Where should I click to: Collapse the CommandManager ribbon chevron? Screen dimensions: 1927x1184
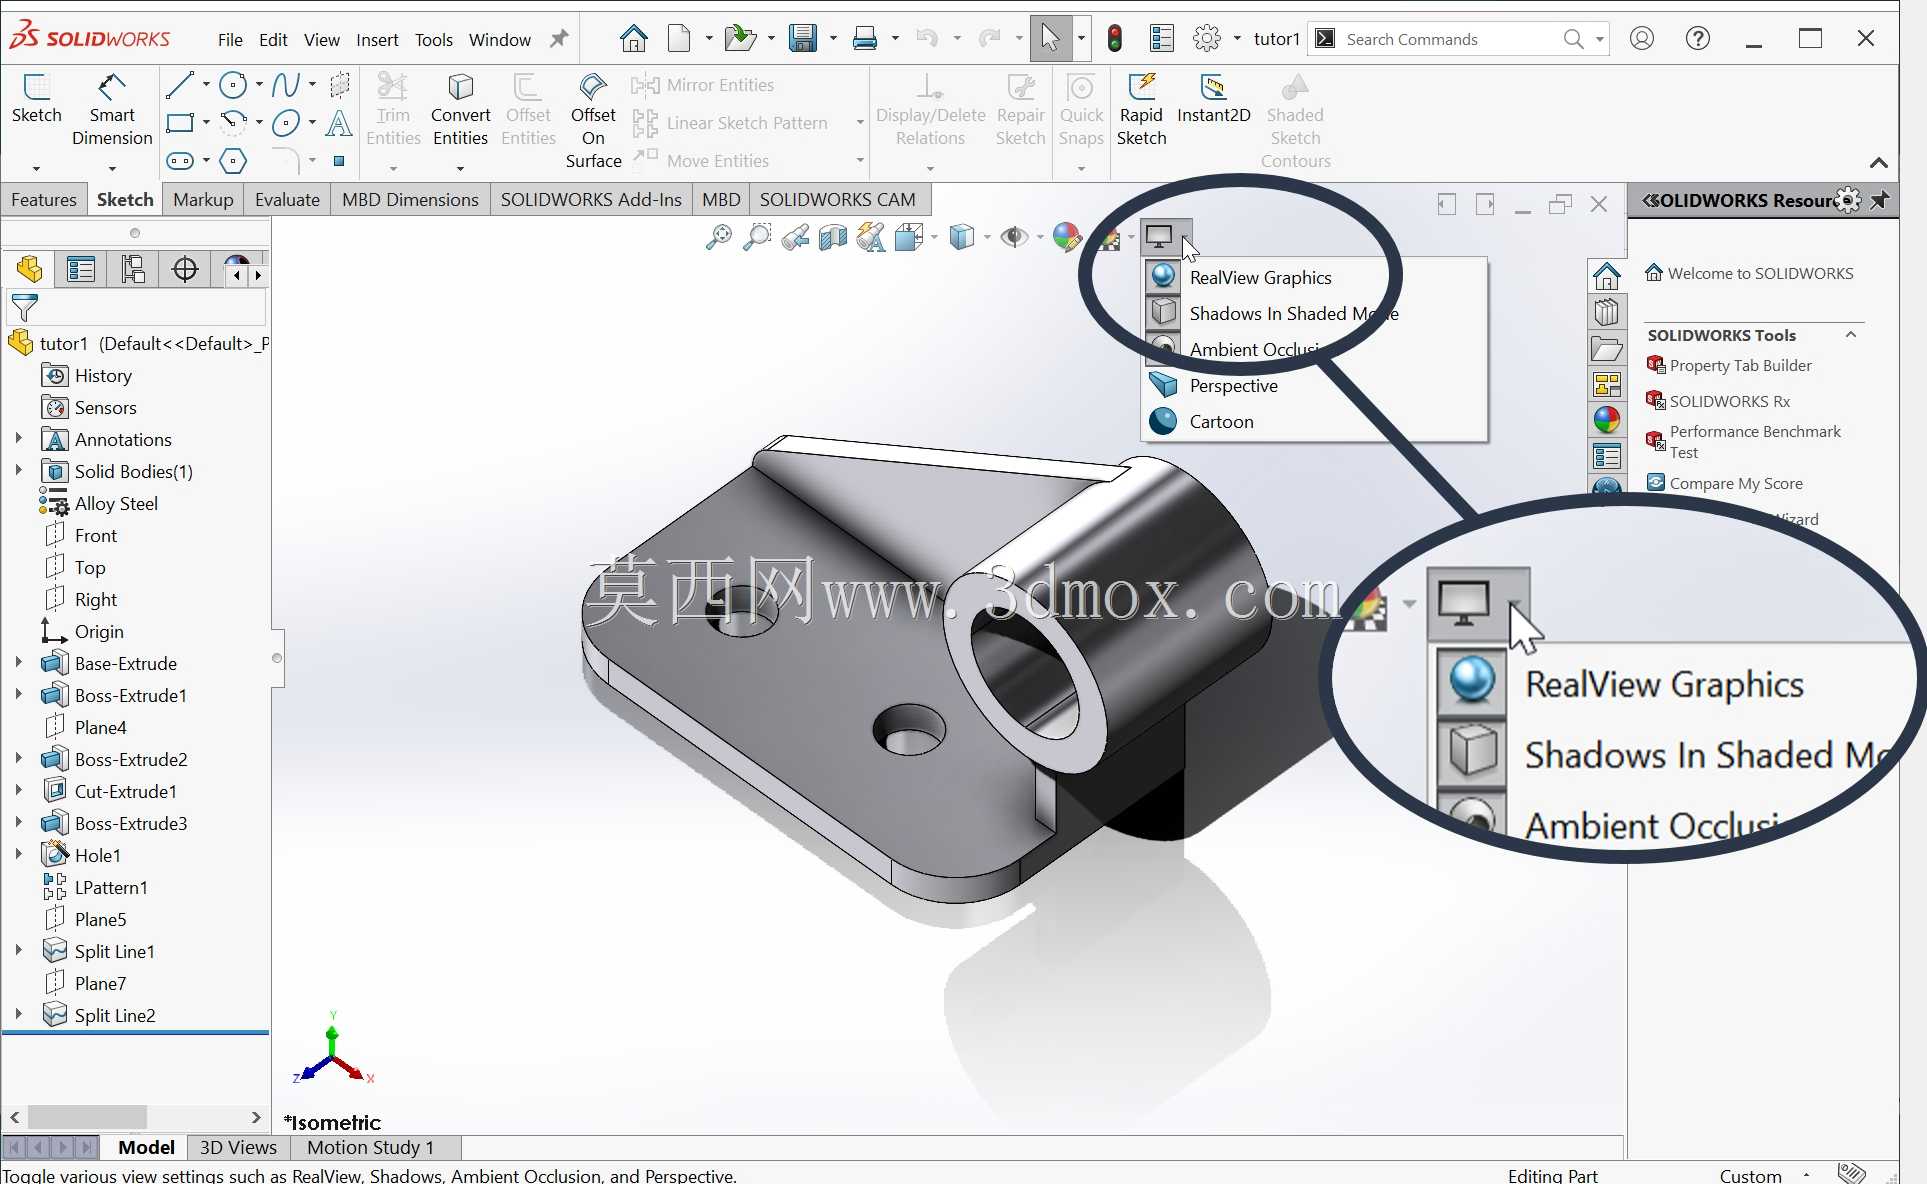1879,163
